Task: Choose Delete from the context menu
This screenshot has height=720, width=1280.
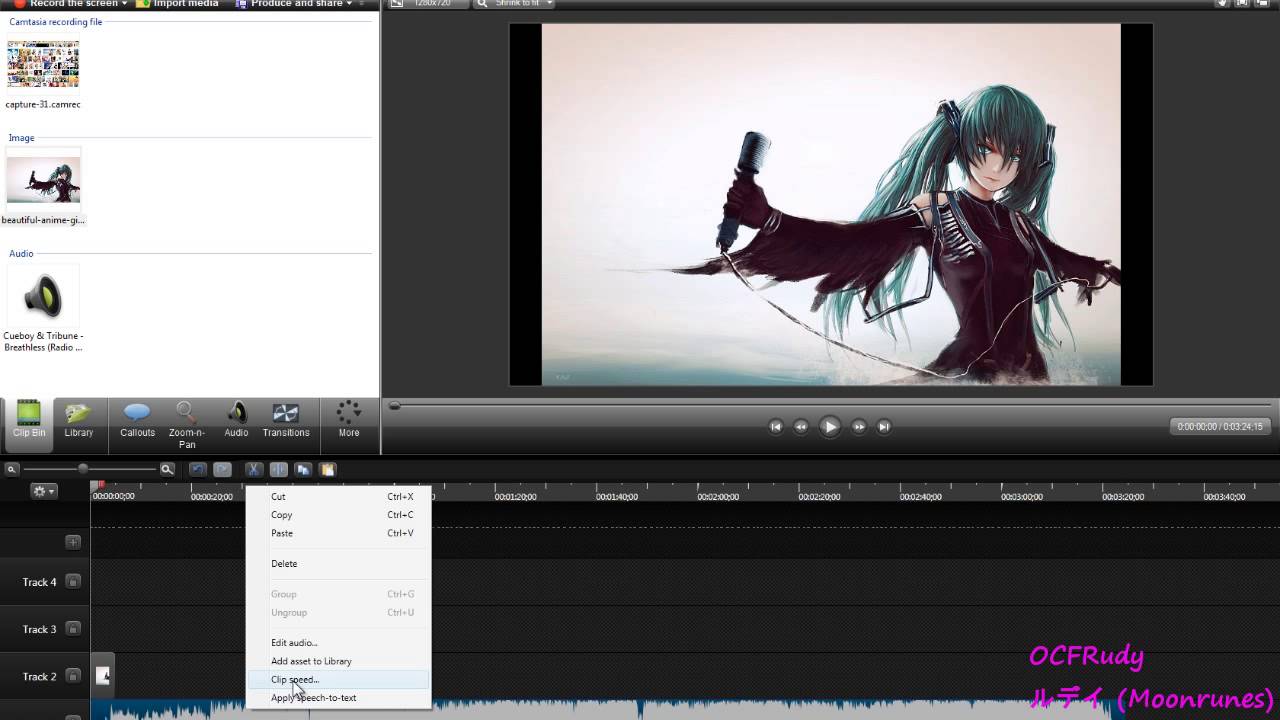Action: click(339, 564)
